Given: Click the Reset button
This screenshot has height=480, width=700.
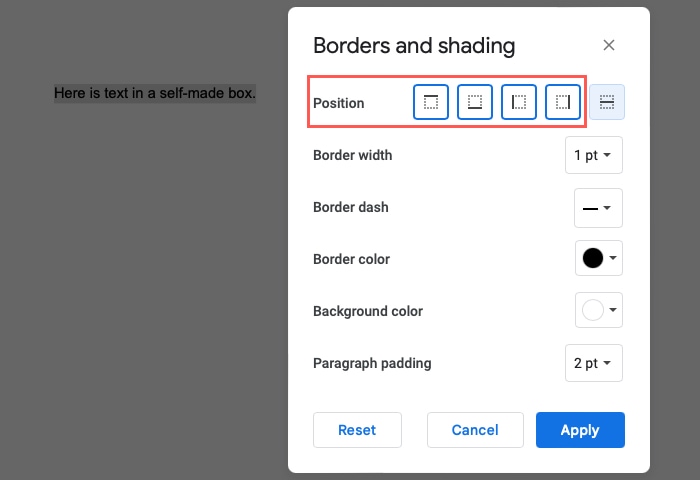Looking at the screenshot, I should pos(357,430).
